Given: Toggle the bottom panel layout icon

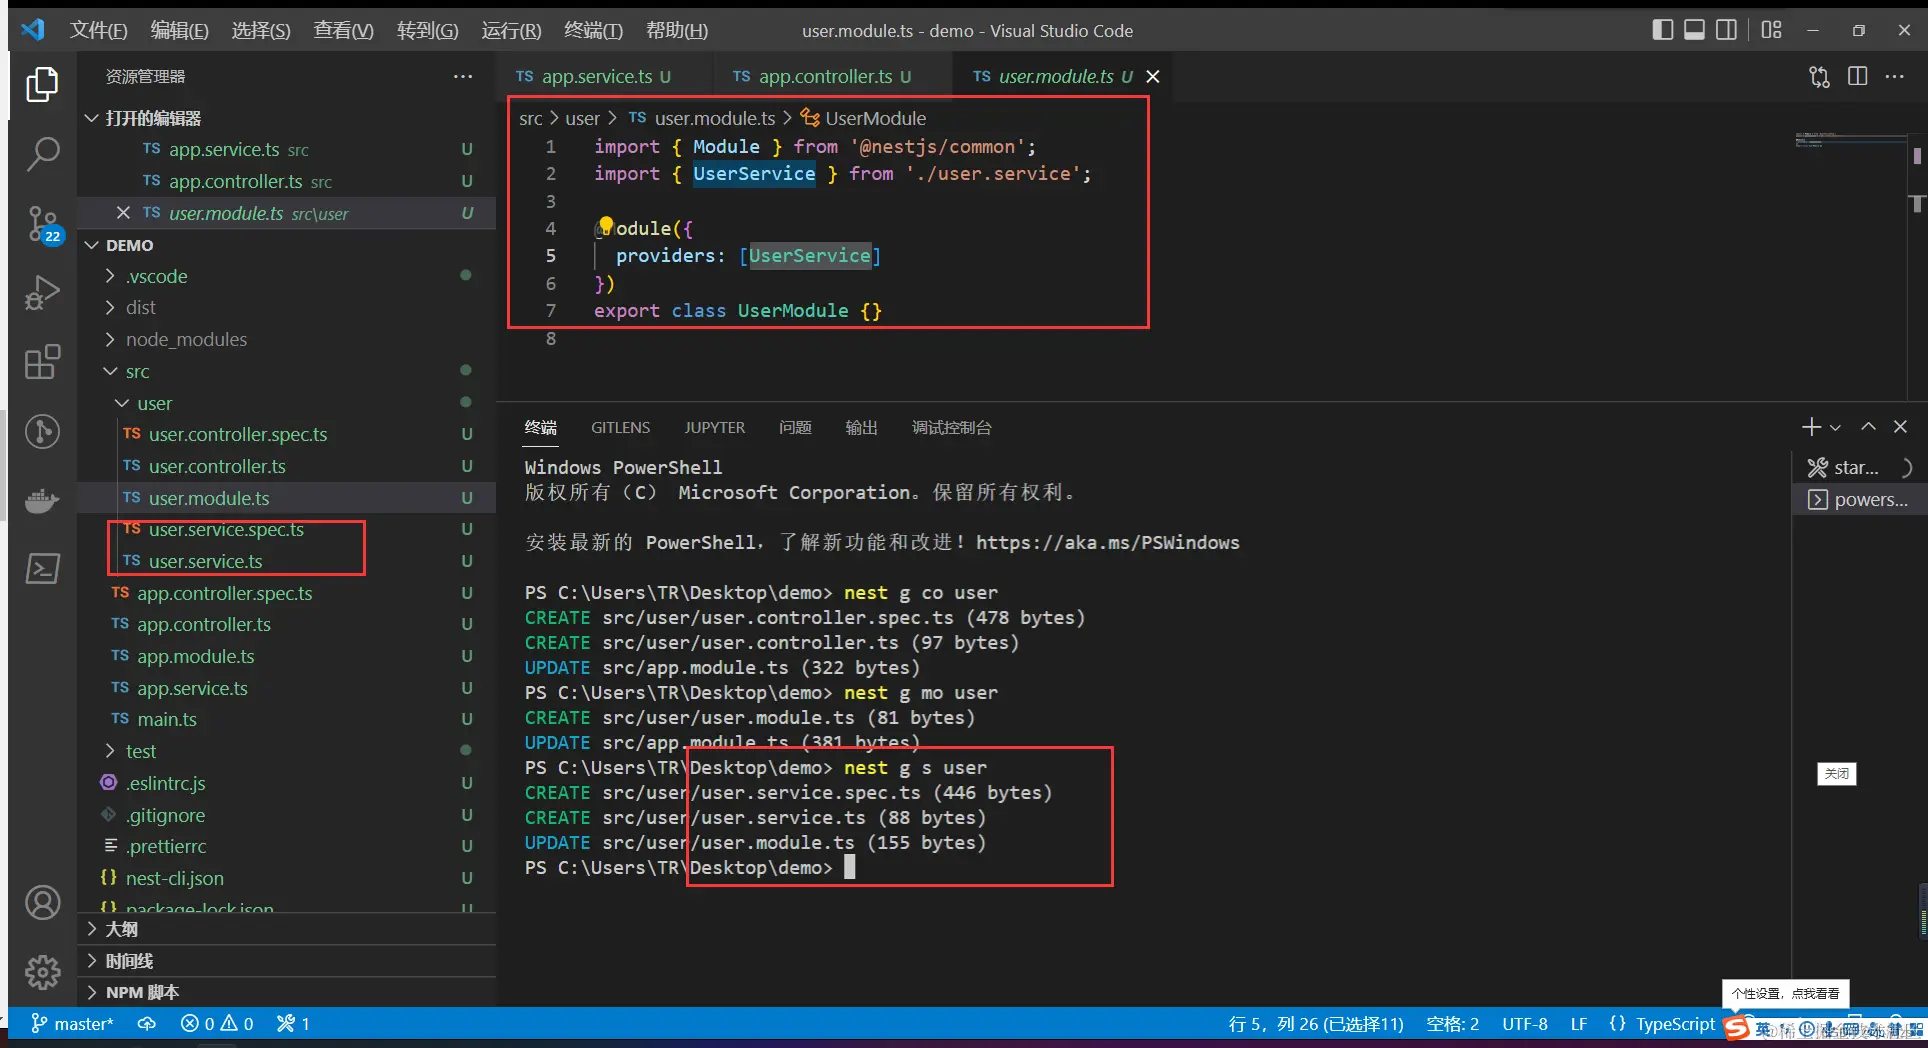Looking at the screenshot, I should [1694, 30].
